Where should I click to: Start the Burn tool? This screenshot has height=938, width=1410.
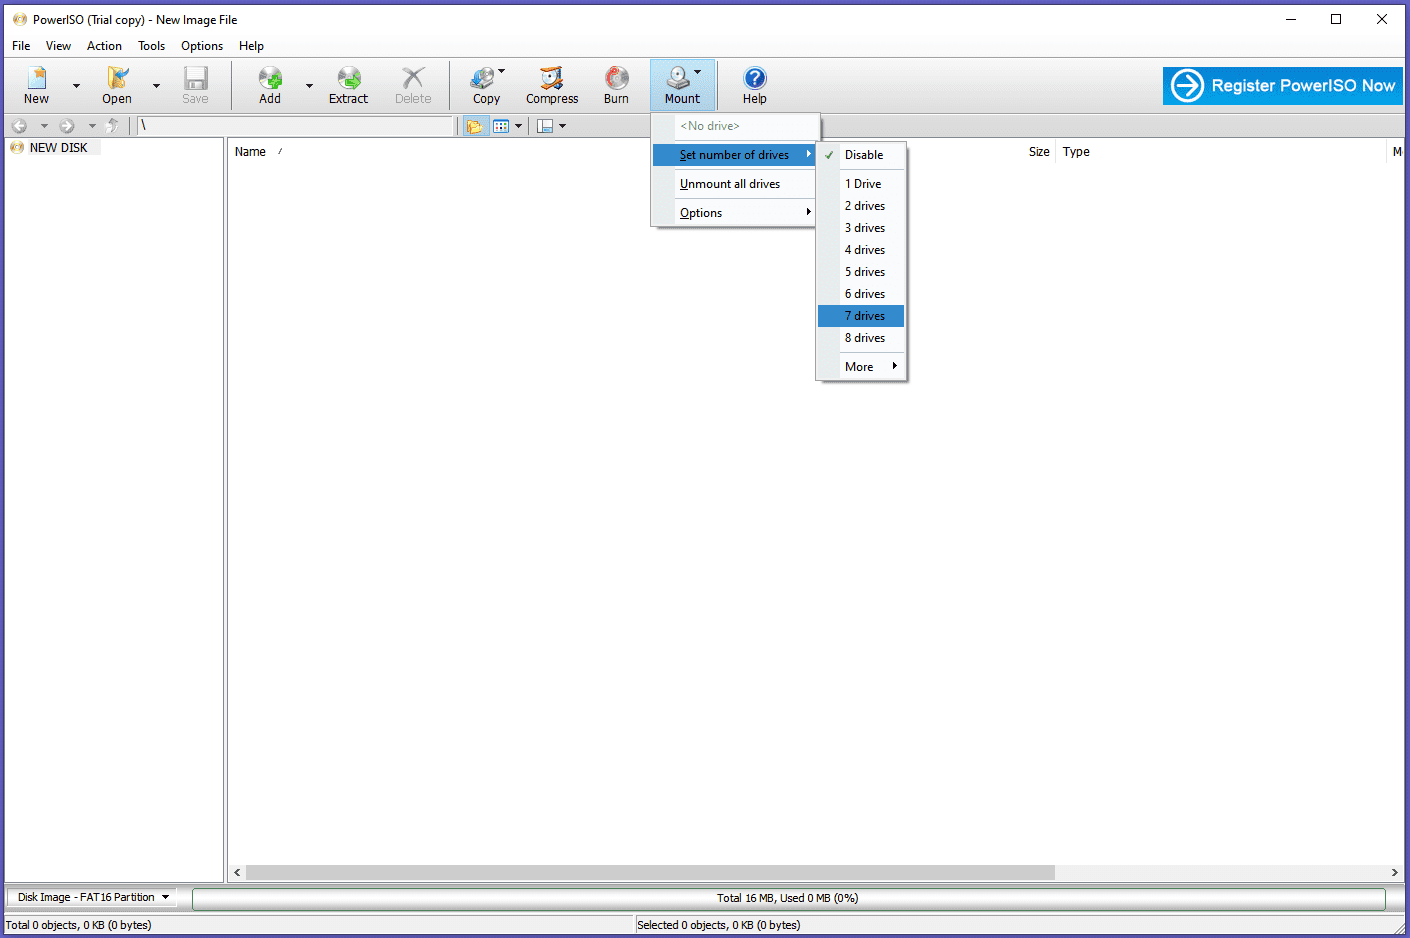click(617, 85)
